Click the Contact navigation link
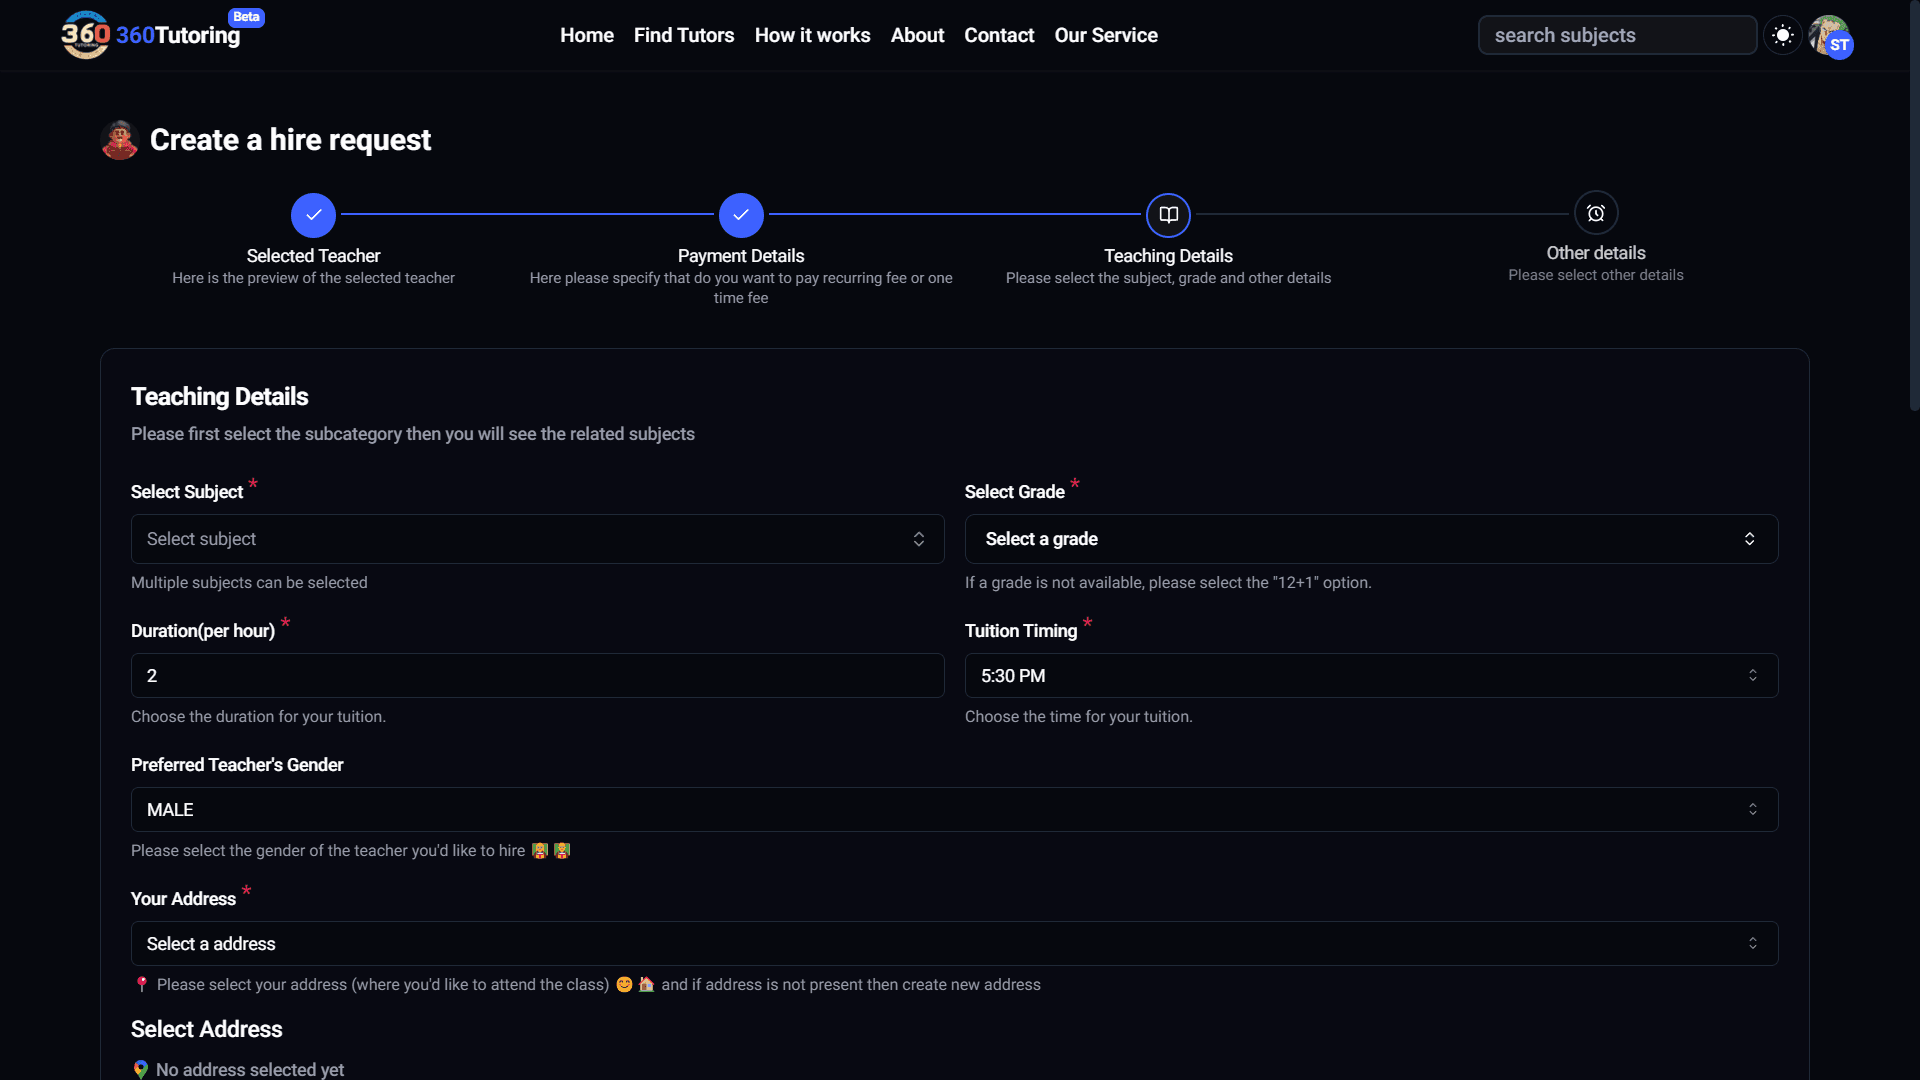Image resolution: width=1920 pixels, height=1080 pixels. [x=999, y=35]
